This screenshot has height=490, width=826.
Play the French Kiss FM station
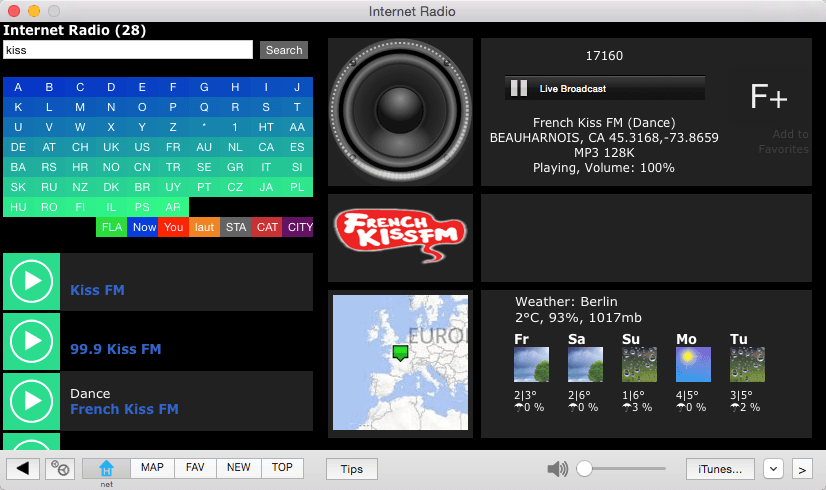pos(32,401)
